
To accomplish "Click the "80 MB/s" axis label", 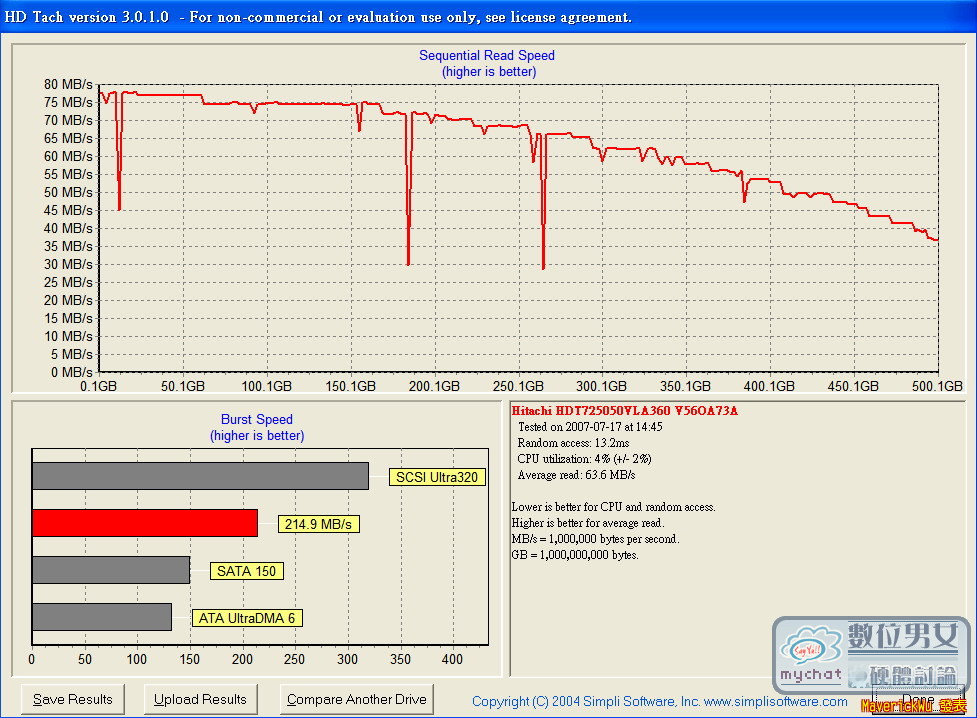I will point(68,84).
